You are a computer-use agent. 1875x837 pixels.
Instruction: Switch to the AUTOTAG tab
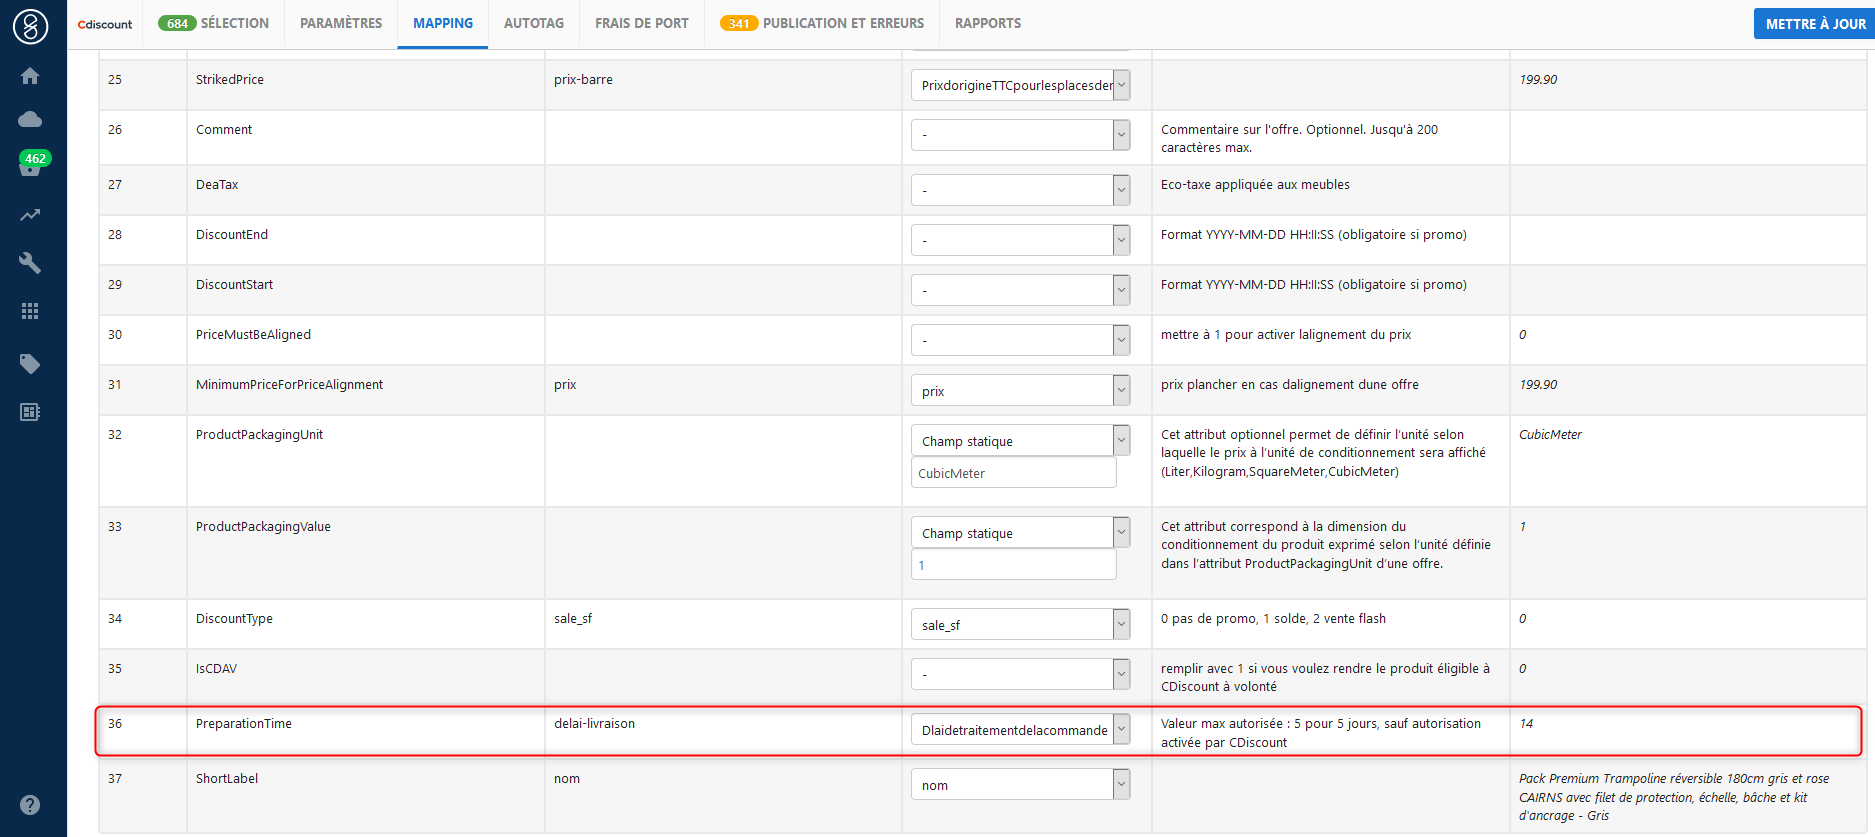[534, 23]
